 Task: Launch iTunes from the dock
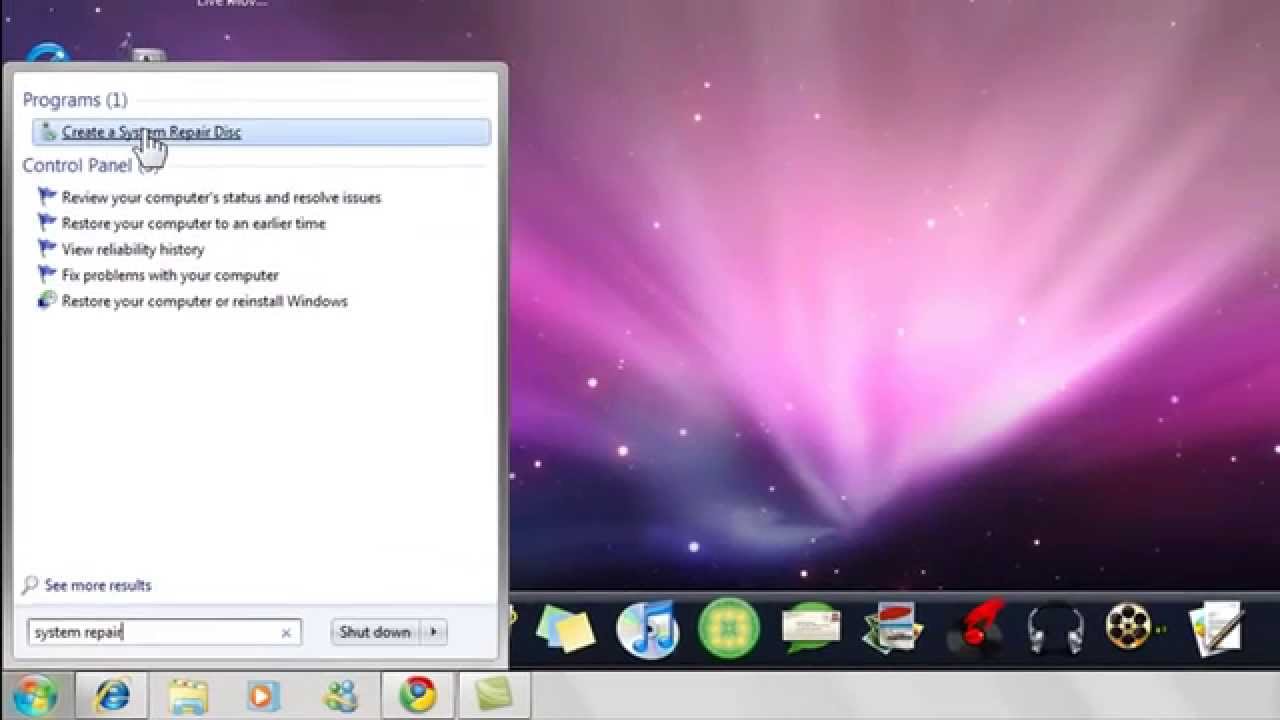click(647, 630)
